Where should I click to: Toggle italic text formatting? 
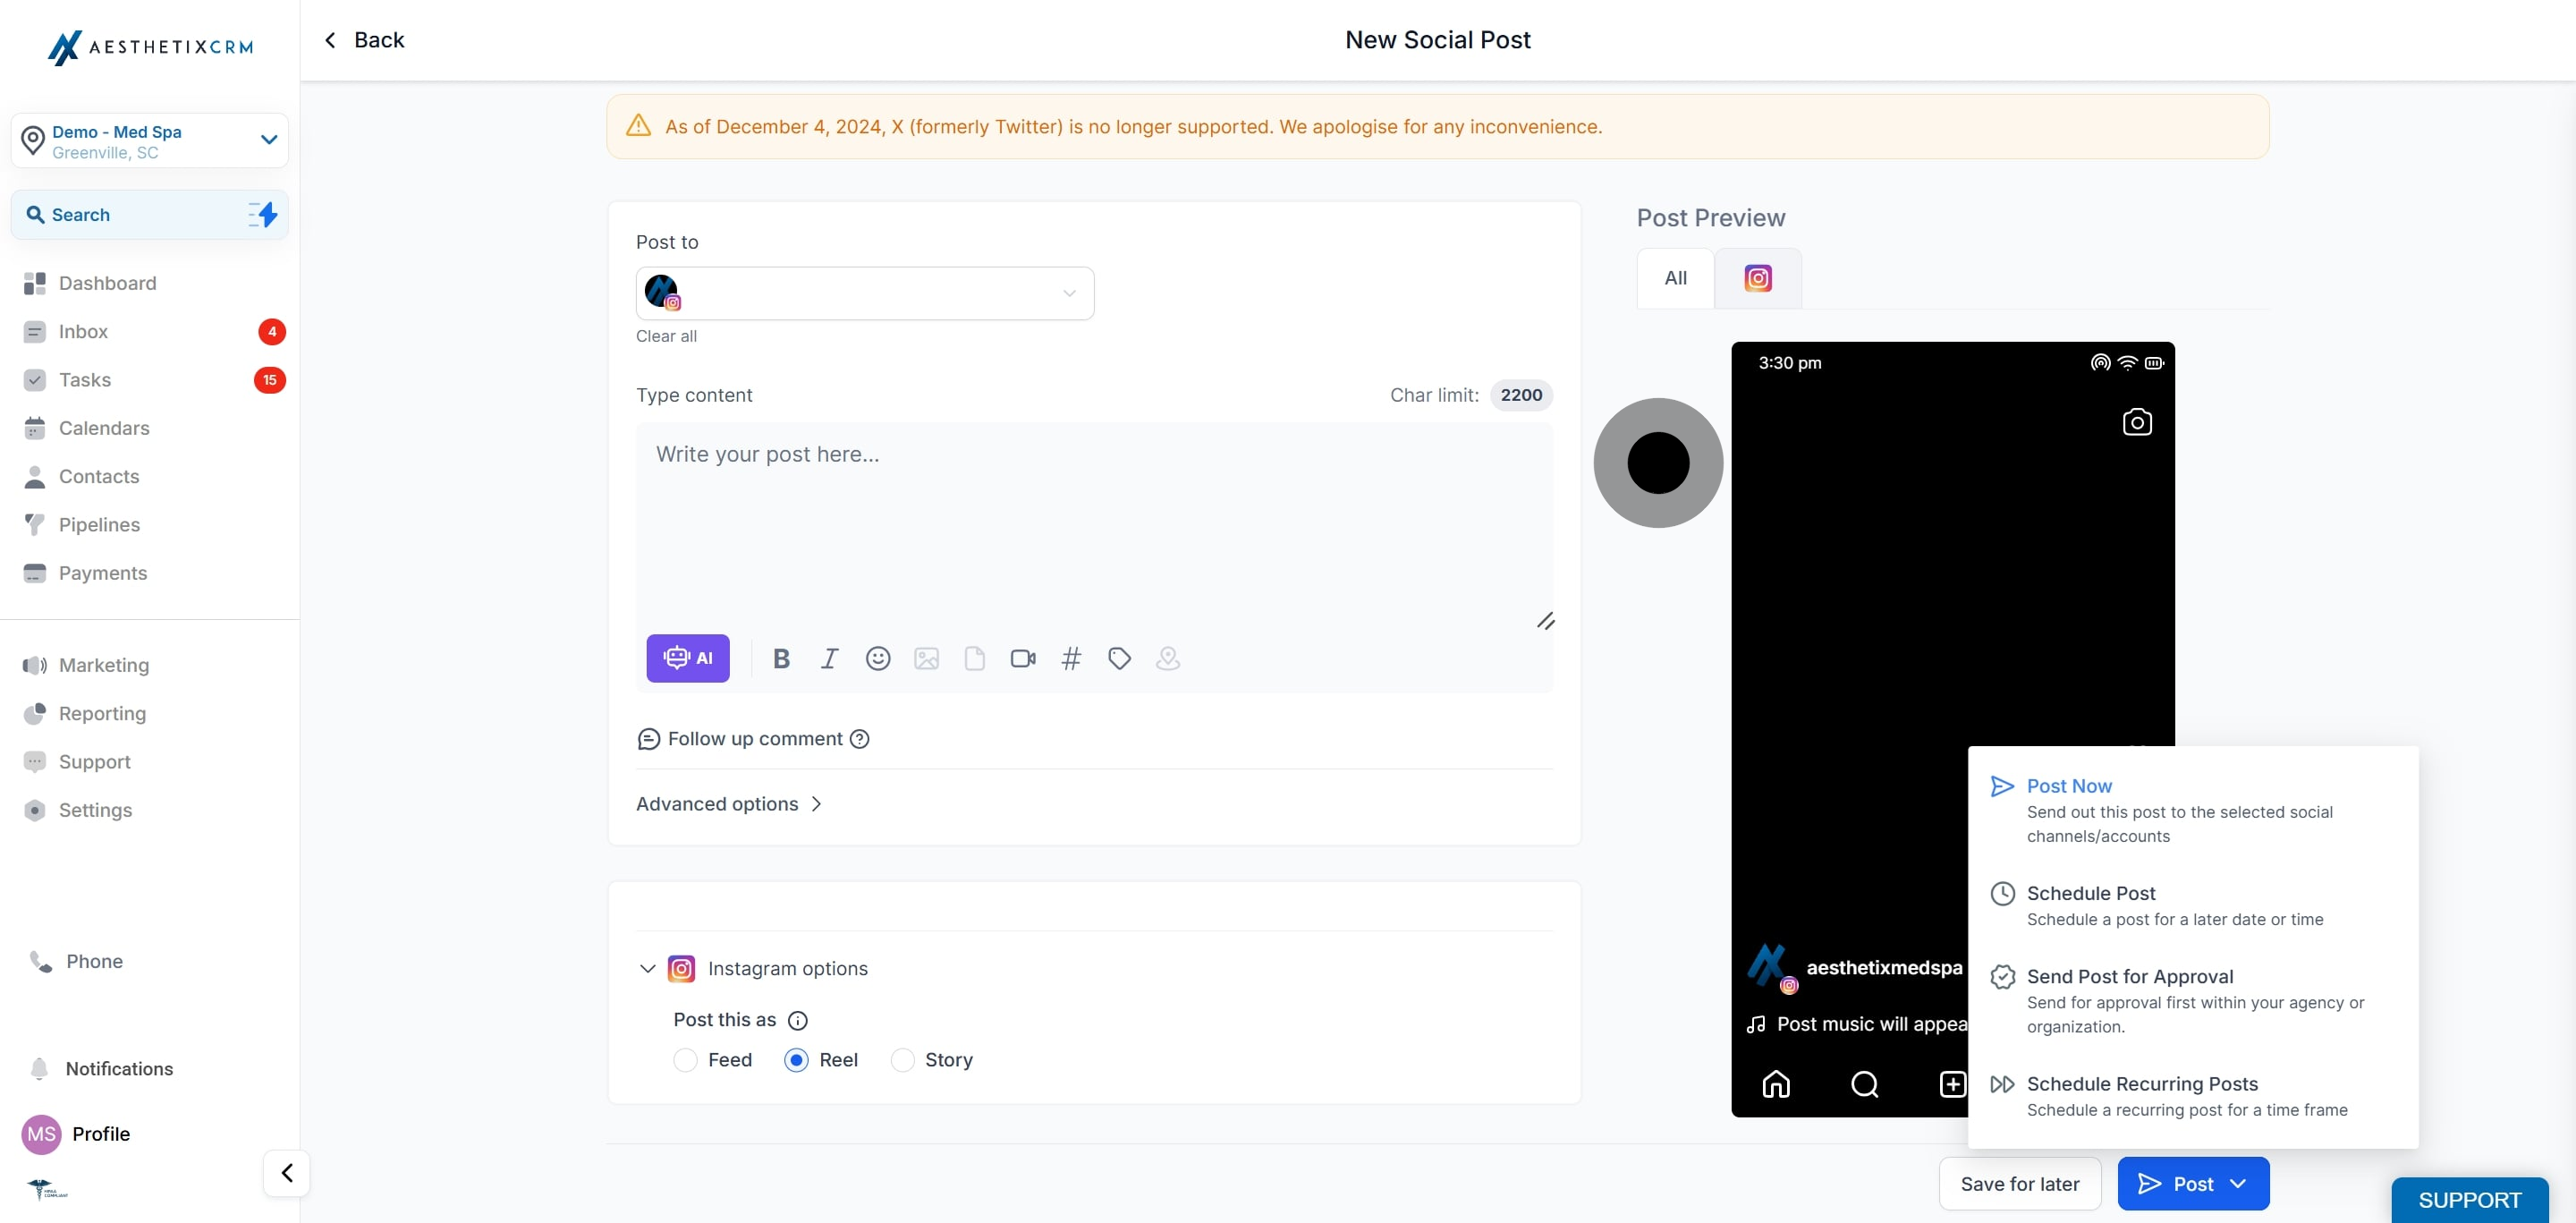829,658
